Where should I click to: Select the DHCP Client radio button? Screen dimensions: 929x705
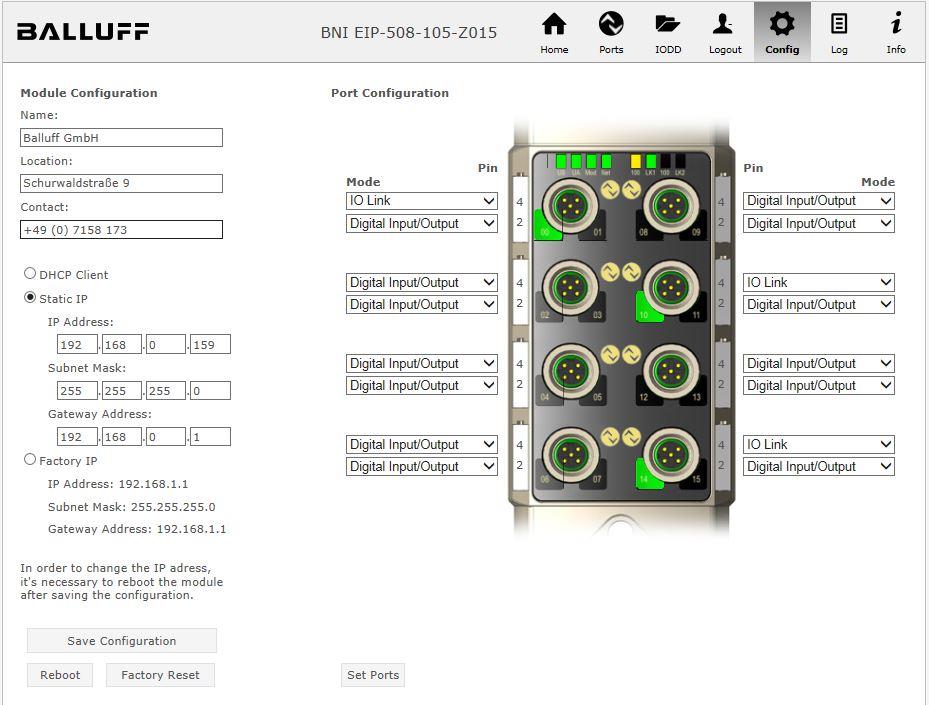click(x=30, y=273)
